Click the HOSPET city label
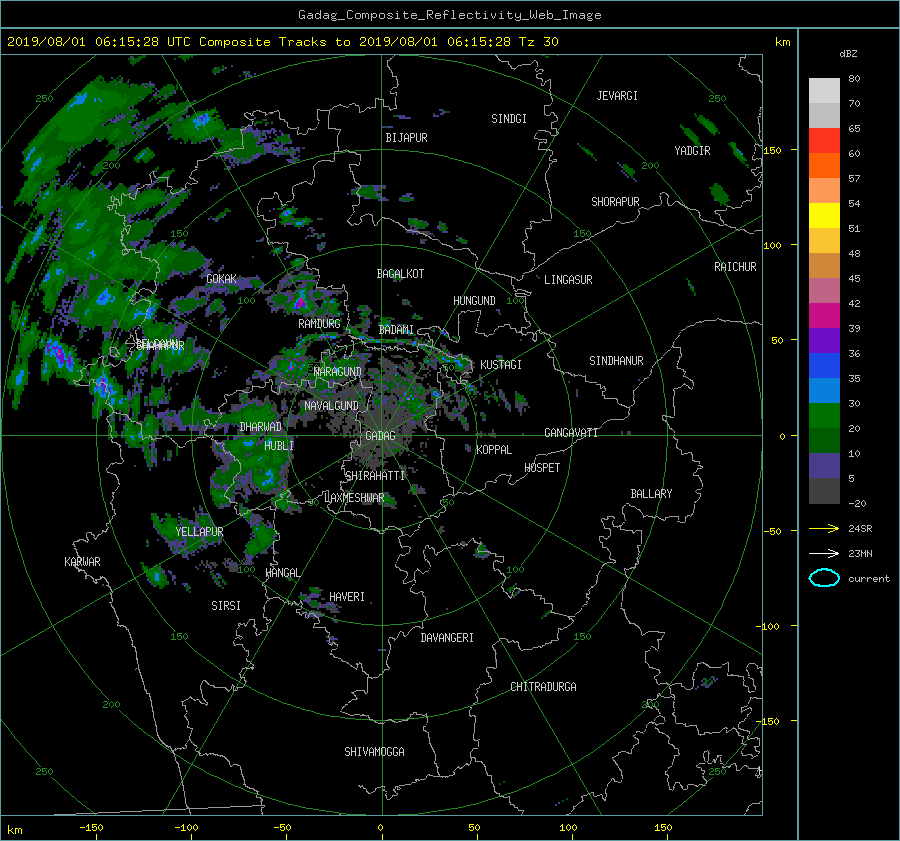This screenshot has height=841, width=900. click(x=542, y=468)
